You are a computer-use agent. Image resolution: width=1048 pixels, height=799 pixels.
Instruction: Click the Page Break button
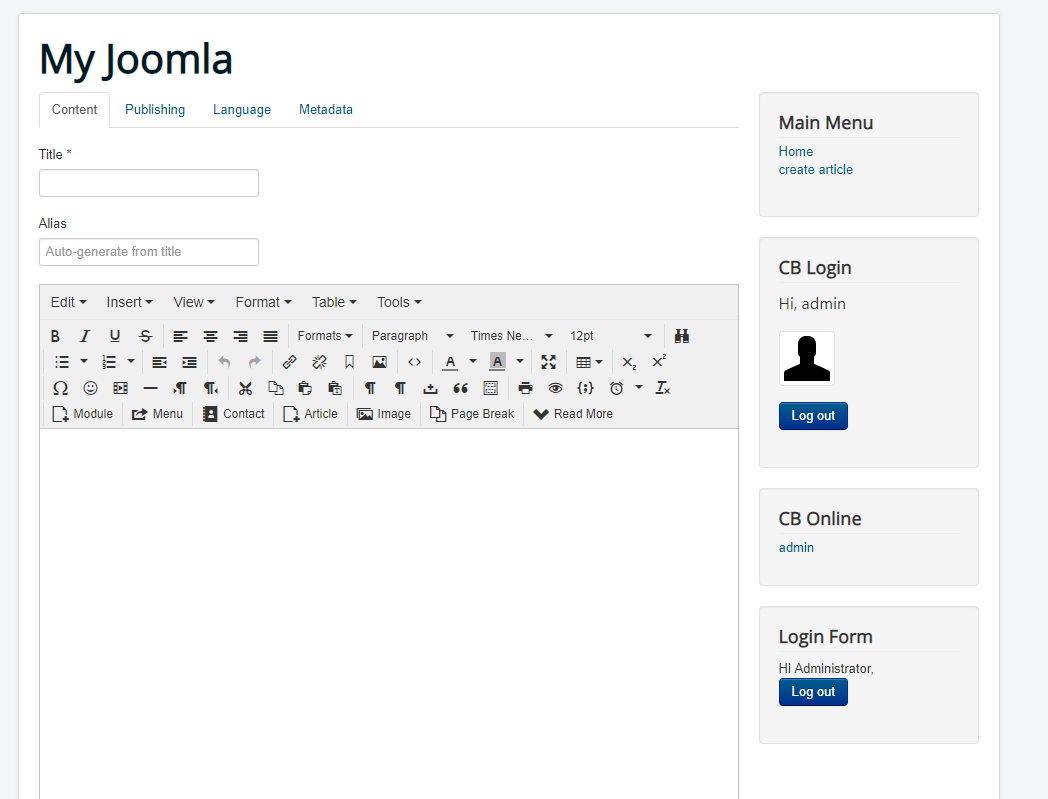[472, 414]
